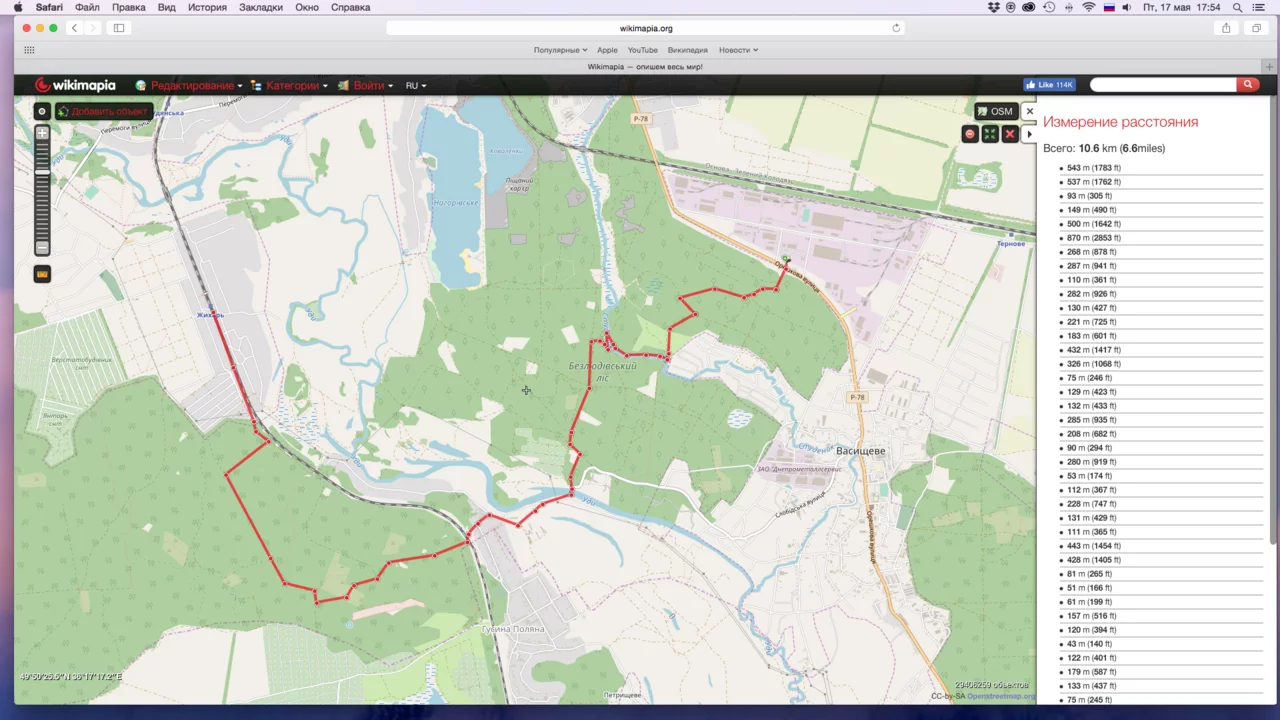Click the 543 m (1783 ft) segment
The image size is (1280, 720).
point(1094,168)
